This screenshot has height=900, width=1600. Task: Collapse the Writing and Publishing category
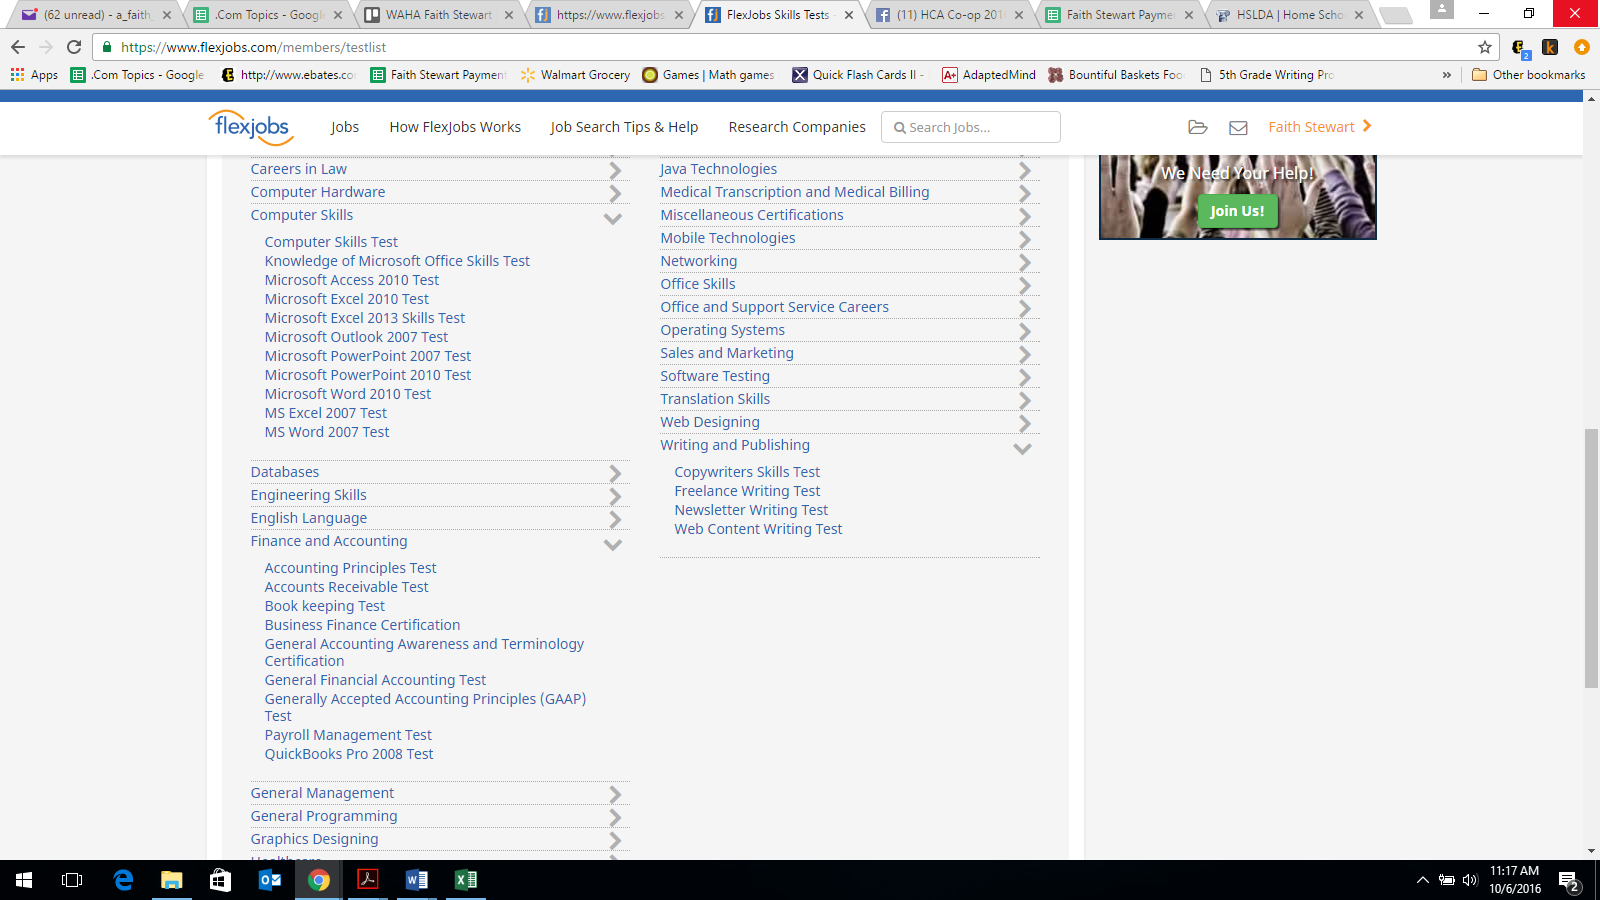(x=1023, y=448)
